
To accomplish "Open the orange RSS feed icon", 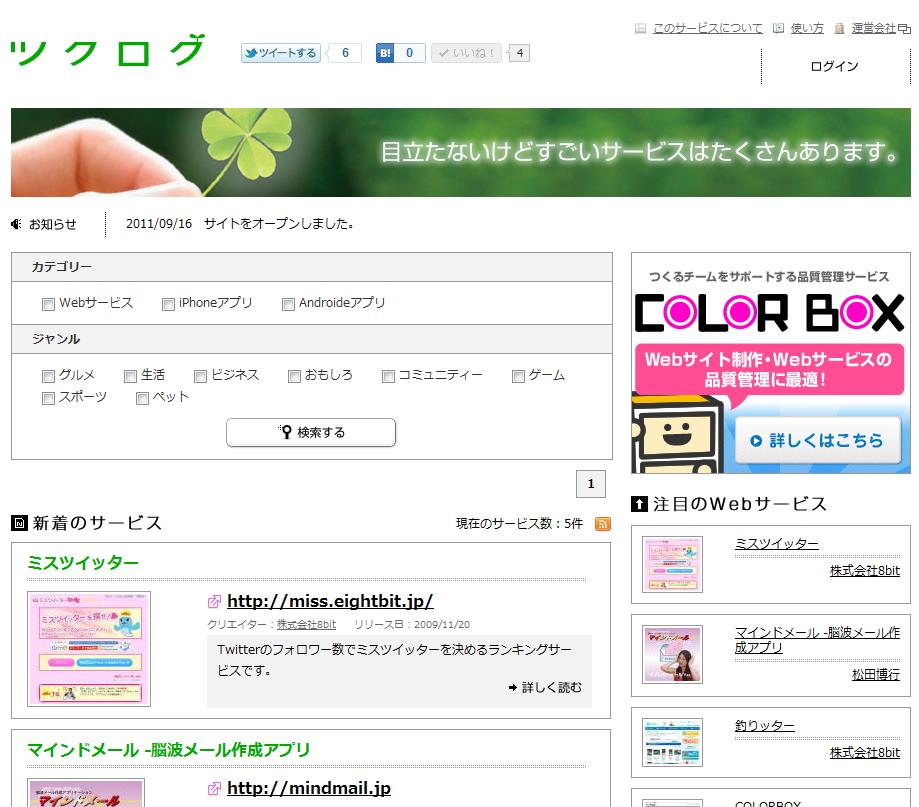I will [x=602, y=524].
